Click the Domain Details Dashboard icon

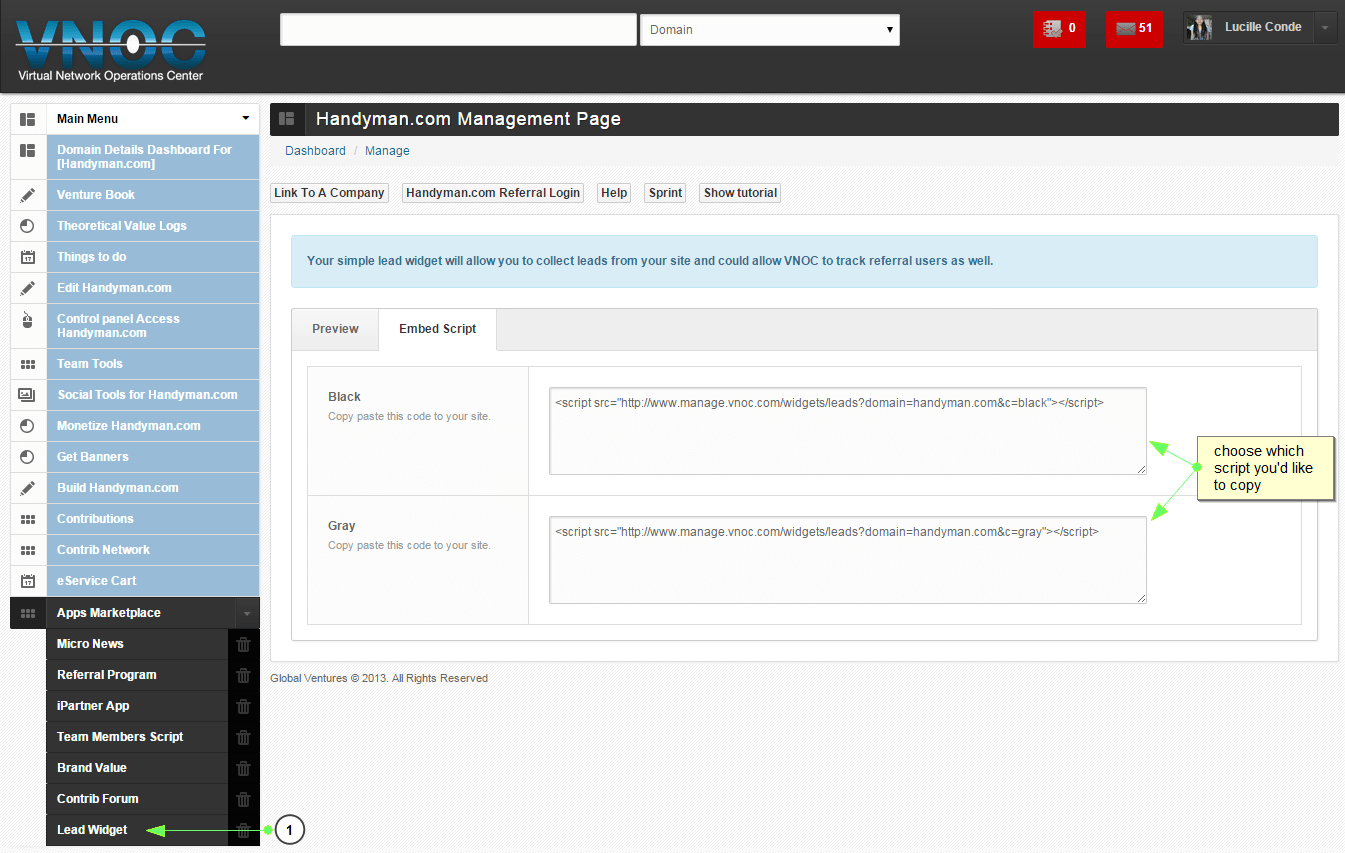[28, 150]
